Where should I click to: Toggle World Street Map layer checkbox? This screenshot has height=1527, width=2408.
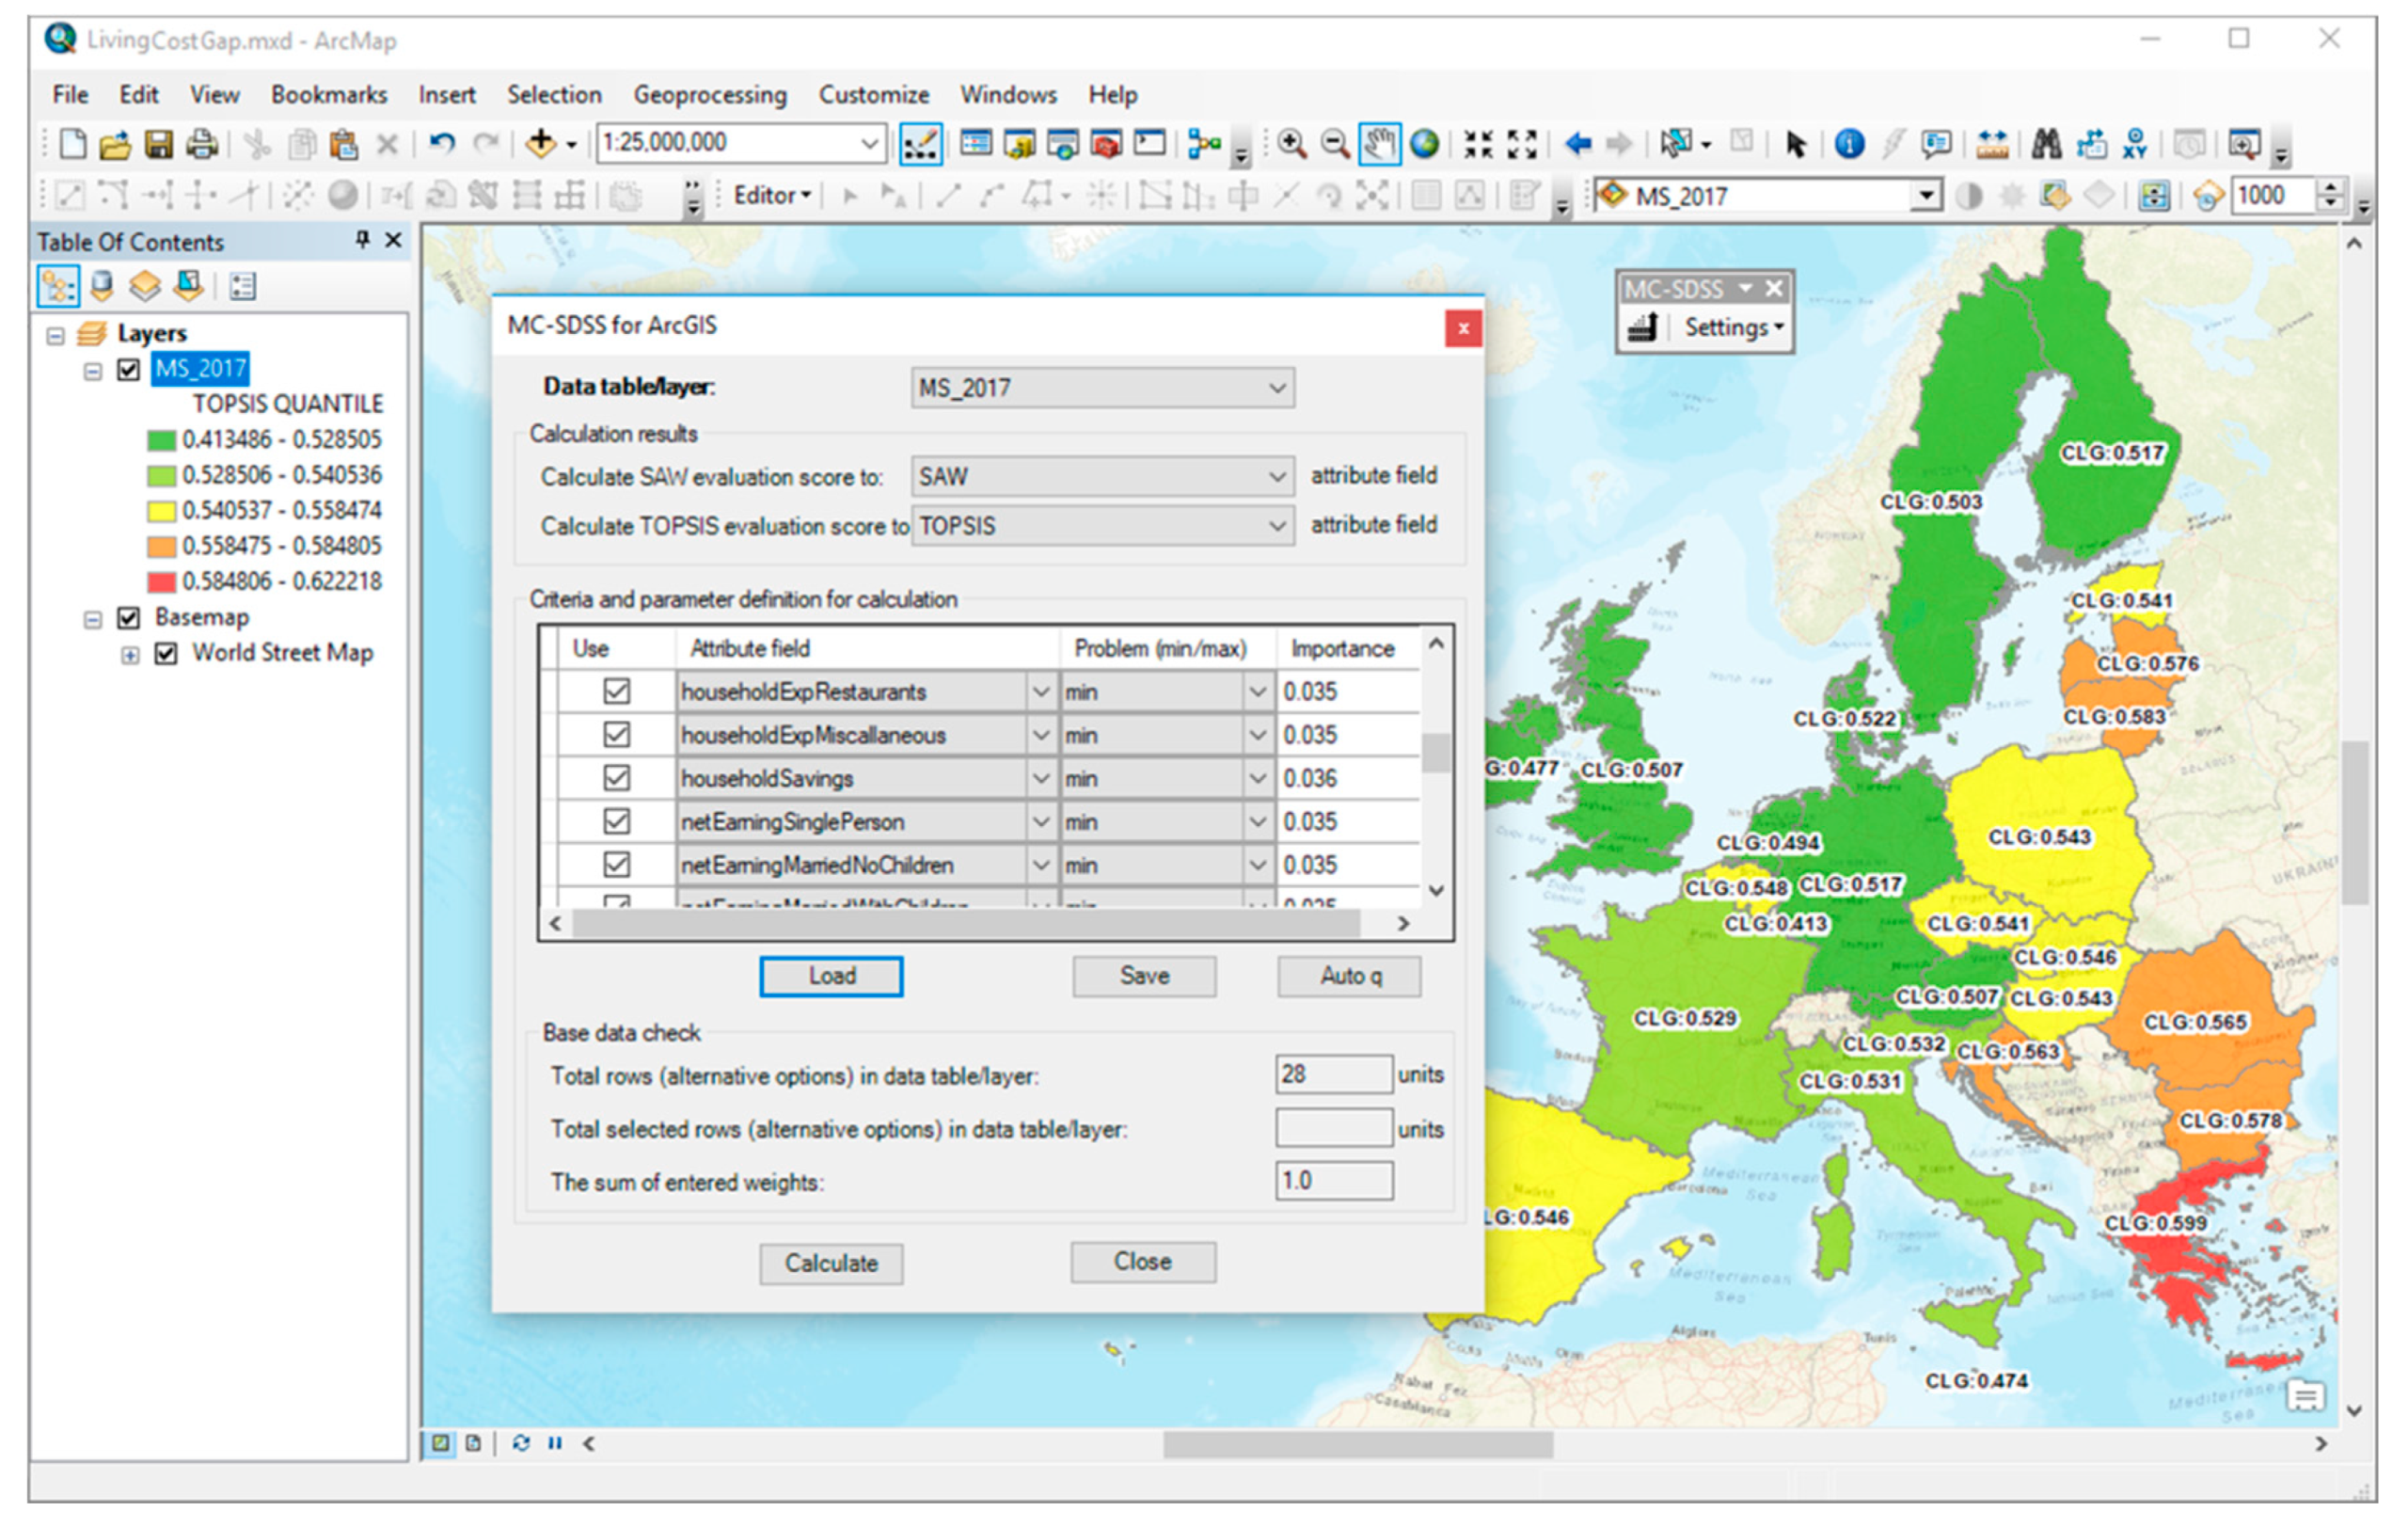tap(166, 653)
